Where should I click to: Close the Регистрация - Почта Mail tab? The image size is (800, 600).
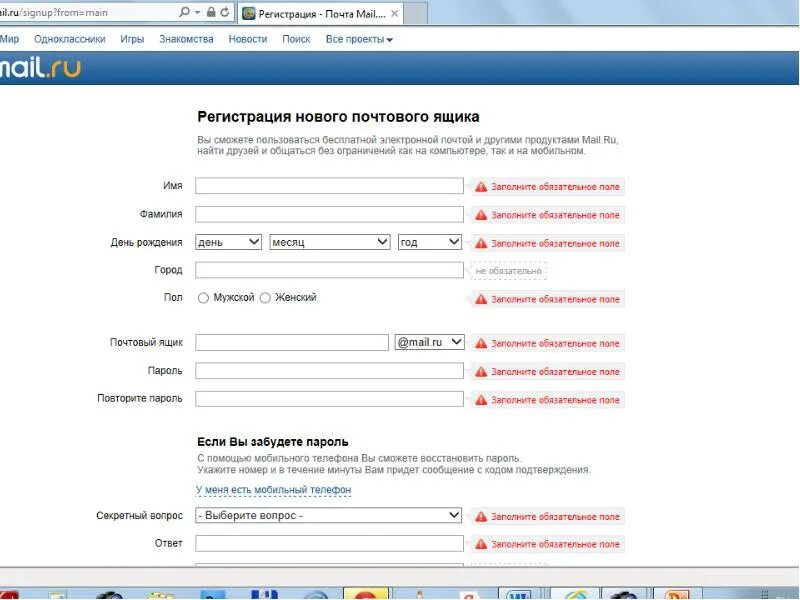[x=394, y=14]
